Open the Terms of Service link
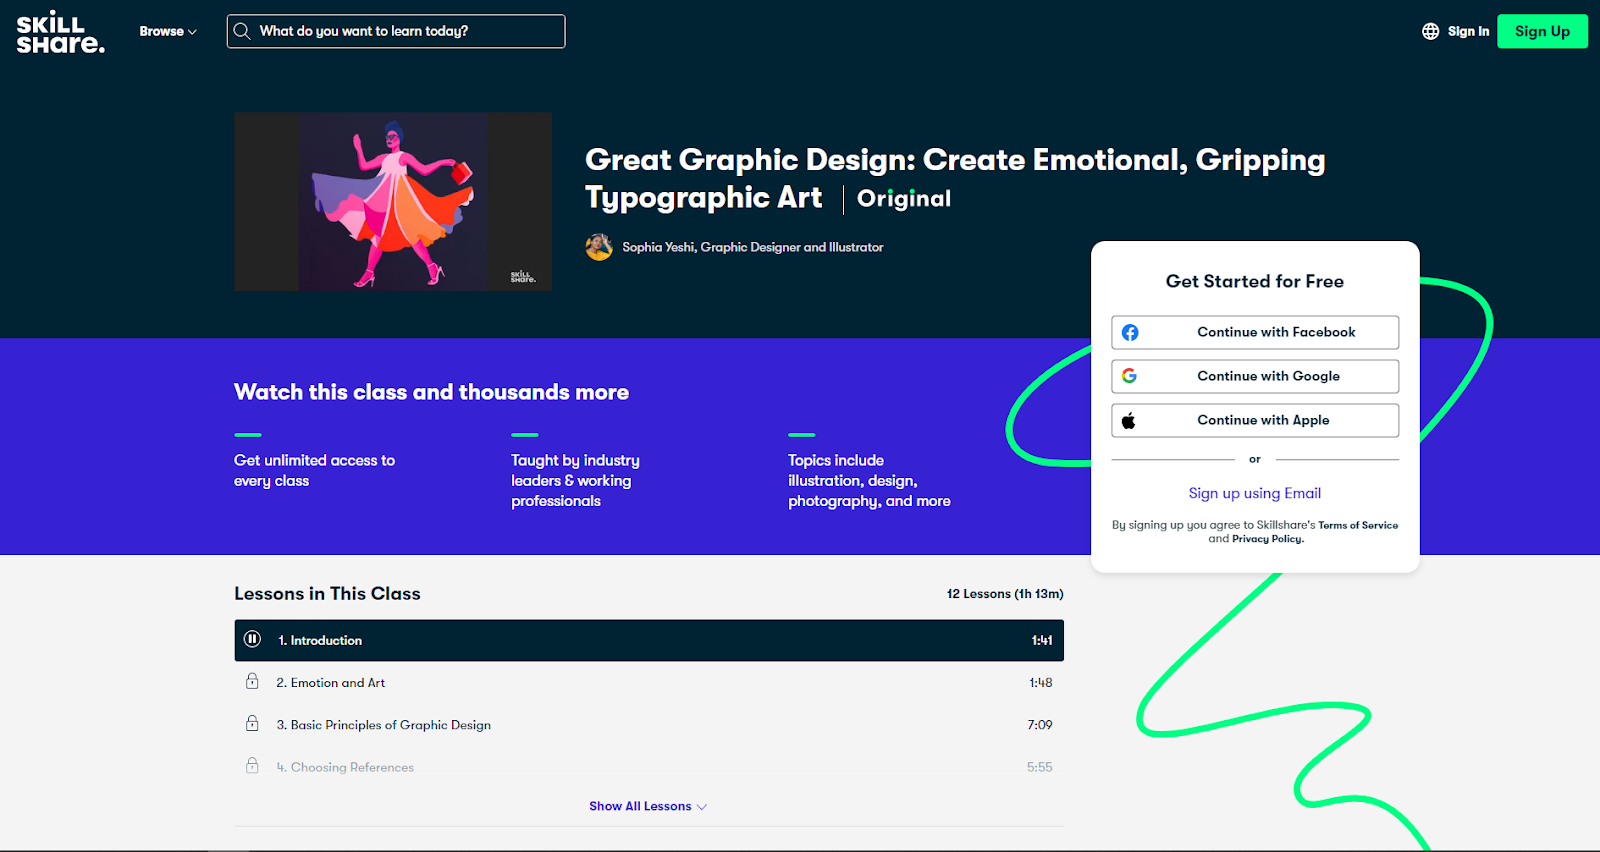Screen dimensions: 1600x852 coord(1358,525)
